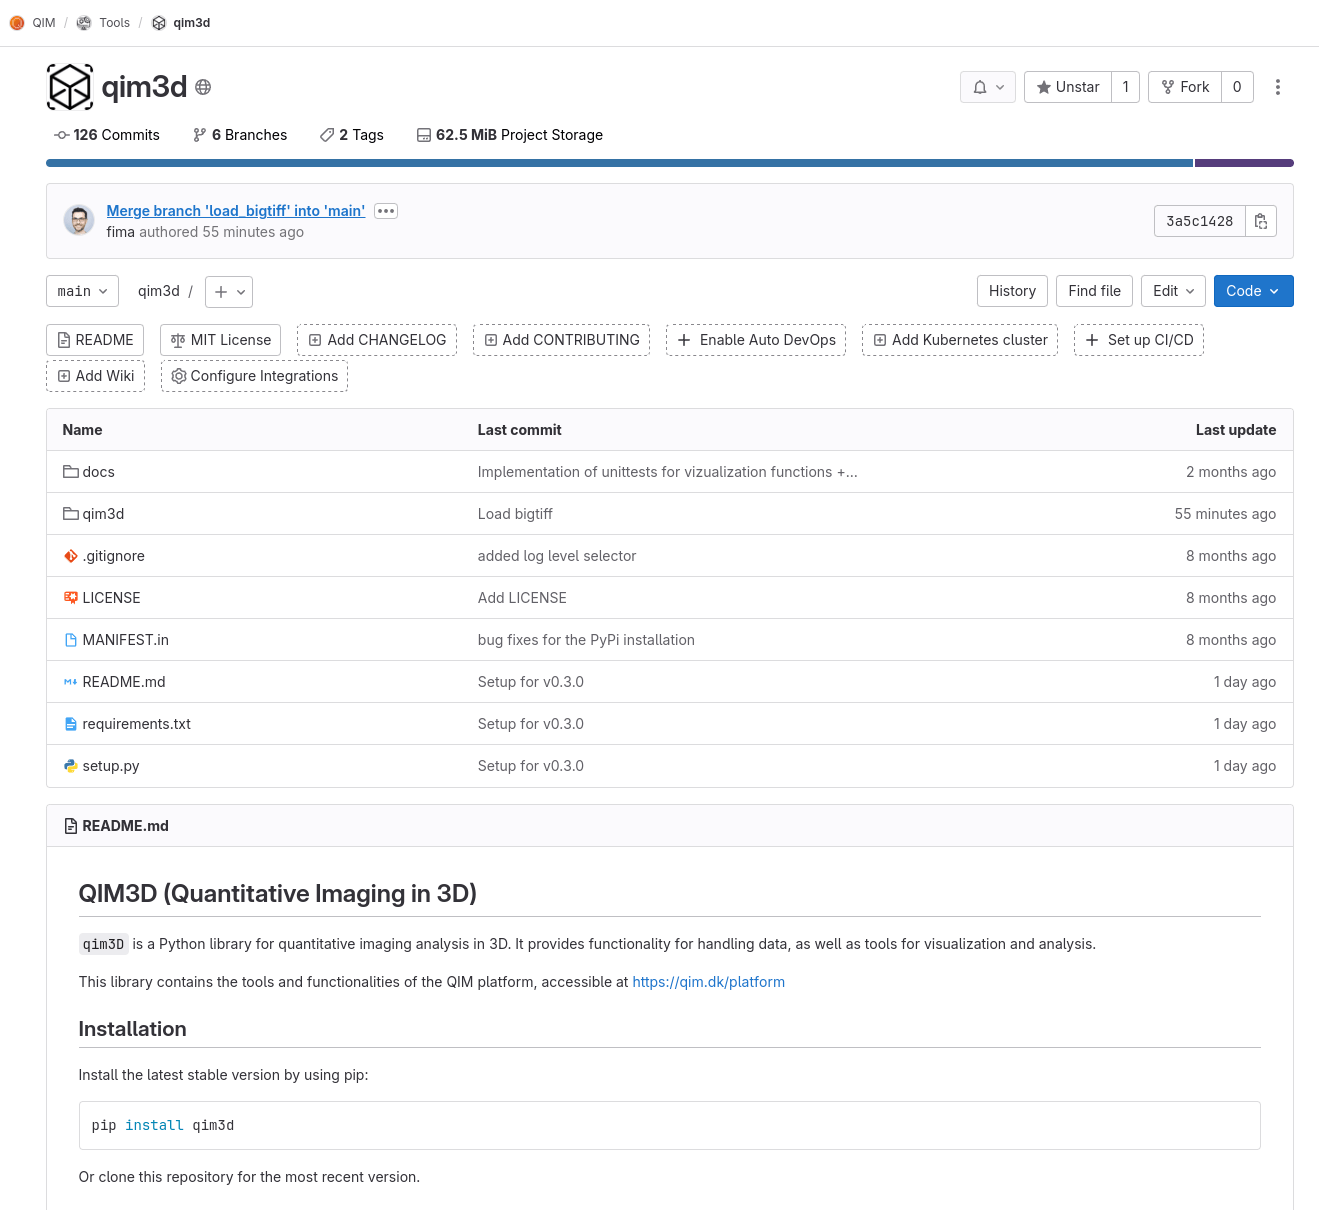Viewport: 1319px width, 1210px height.
Task: Click the Tools subgroup avatar icon in breadcrumb
Action: click(84, 23)
